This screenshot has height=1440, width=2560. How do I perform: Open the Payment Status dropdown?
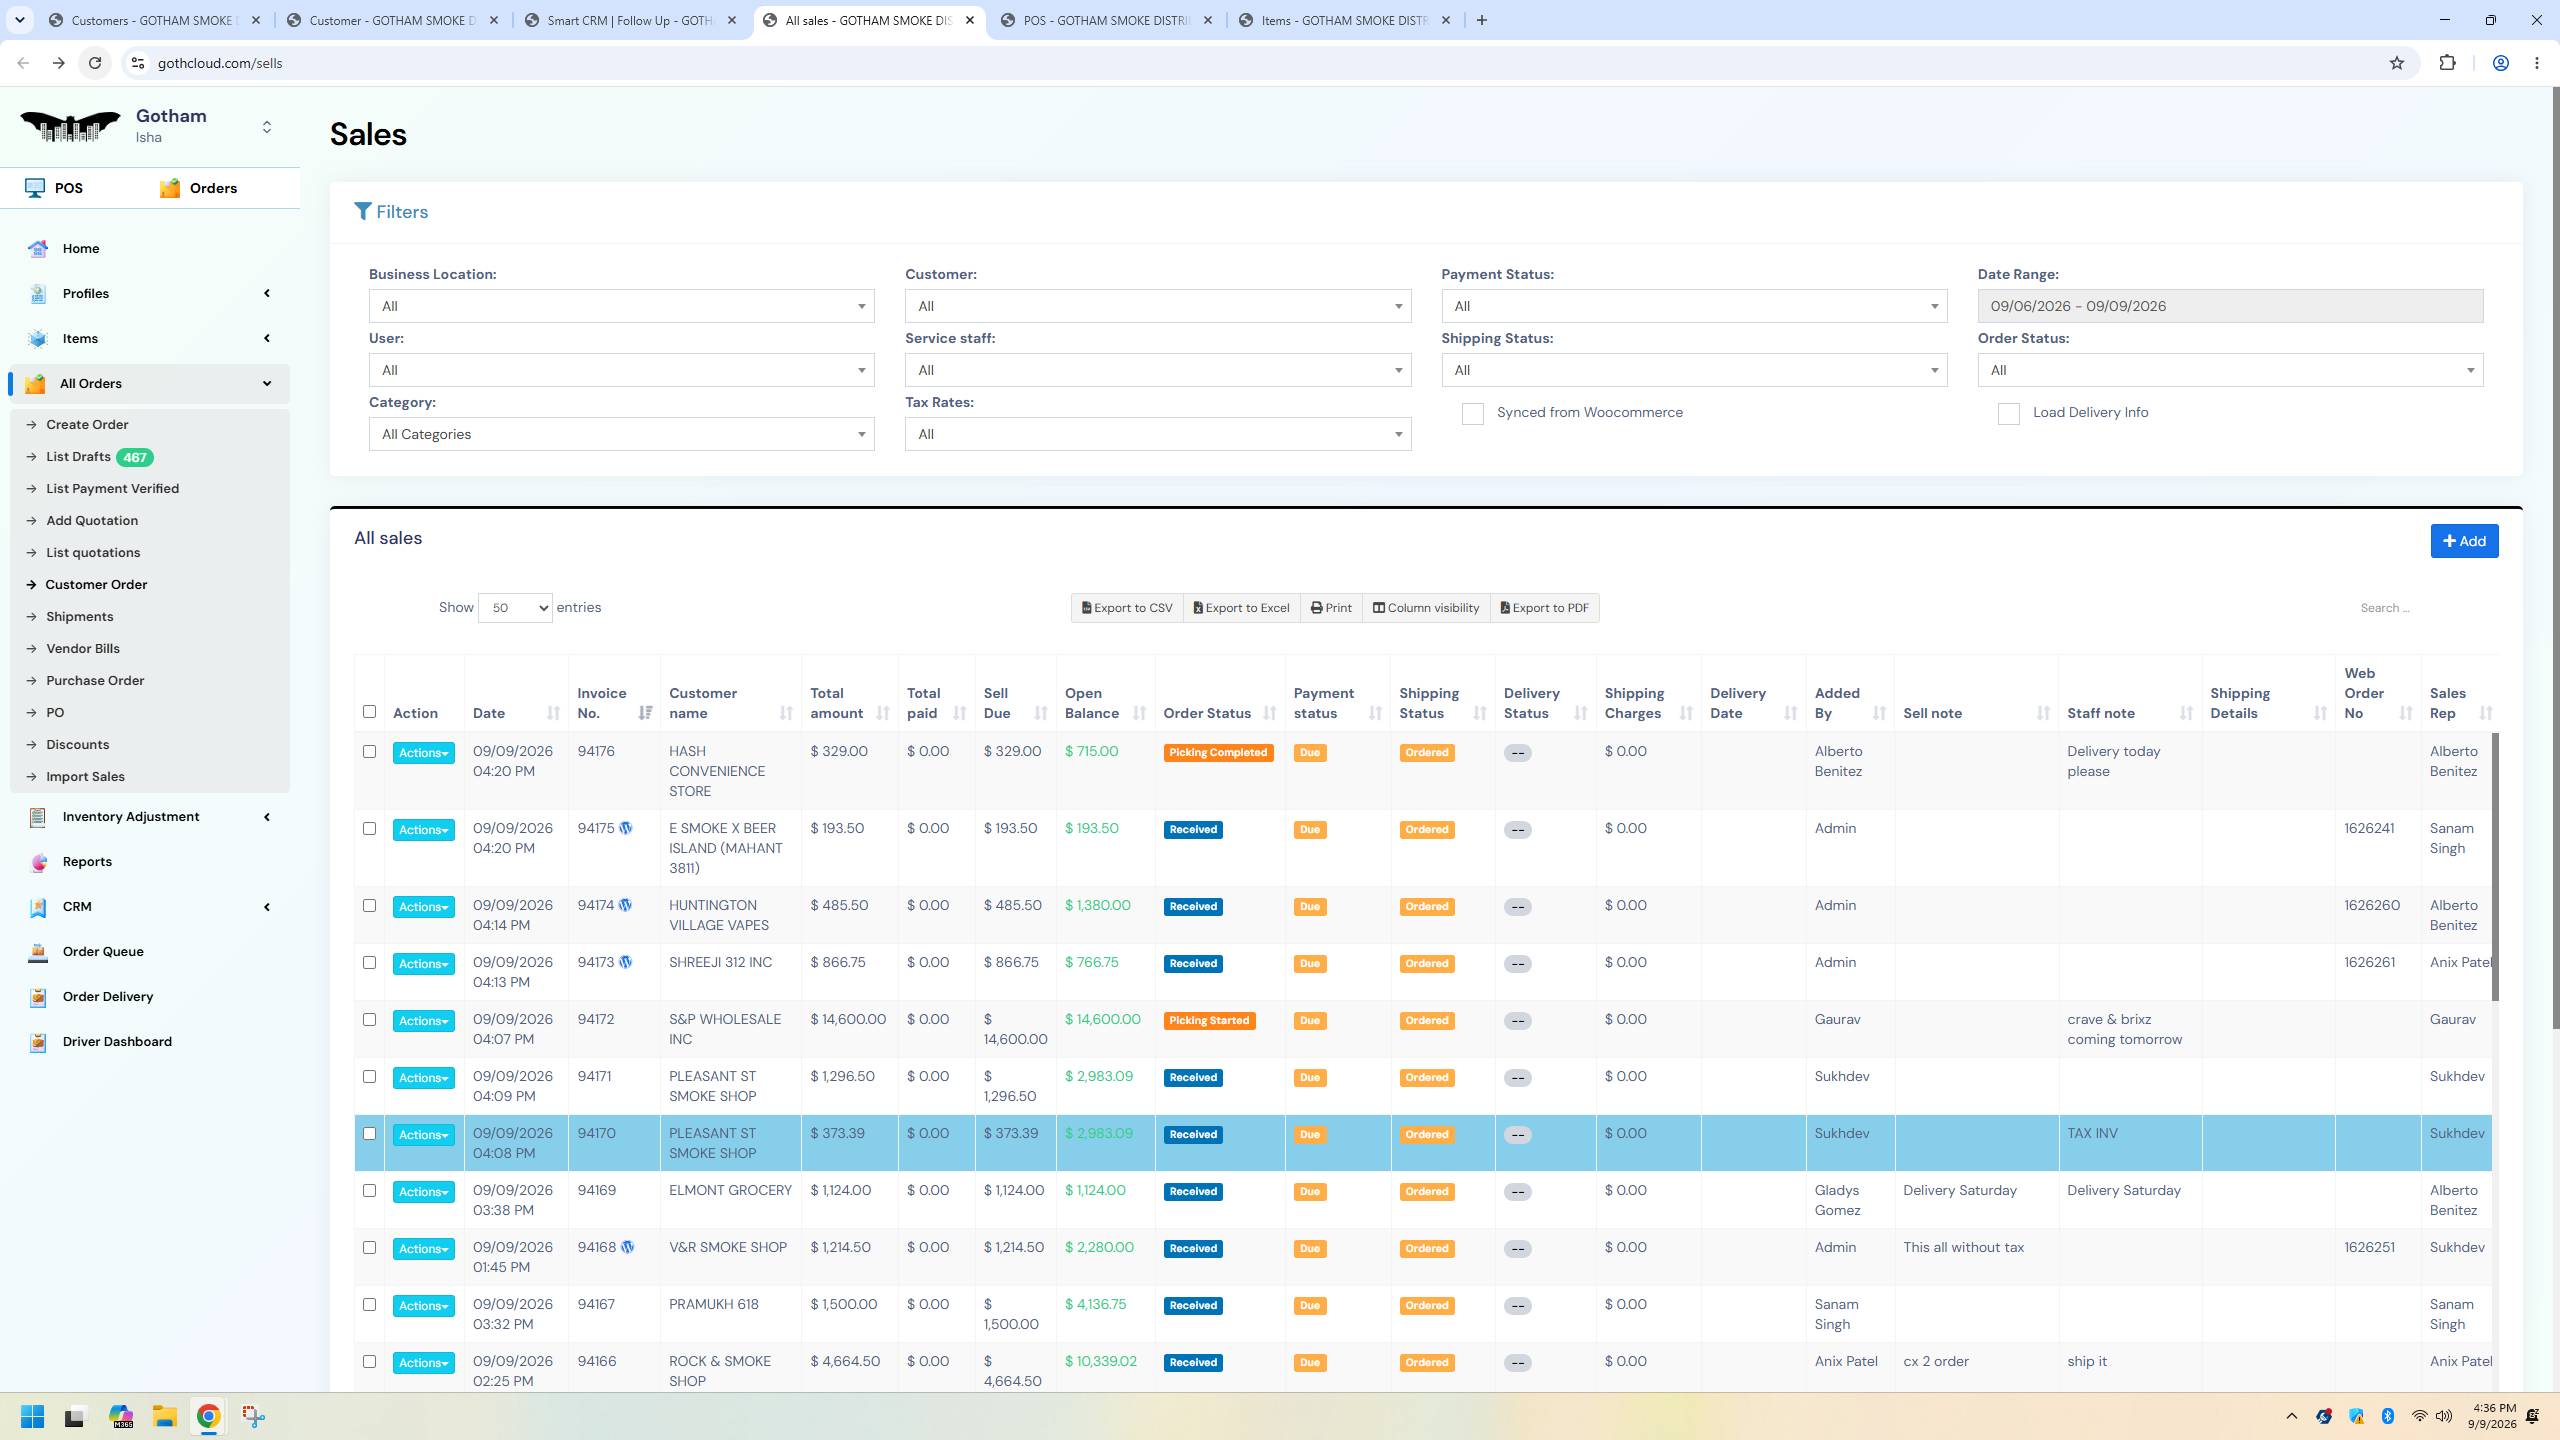[1694, 306]
